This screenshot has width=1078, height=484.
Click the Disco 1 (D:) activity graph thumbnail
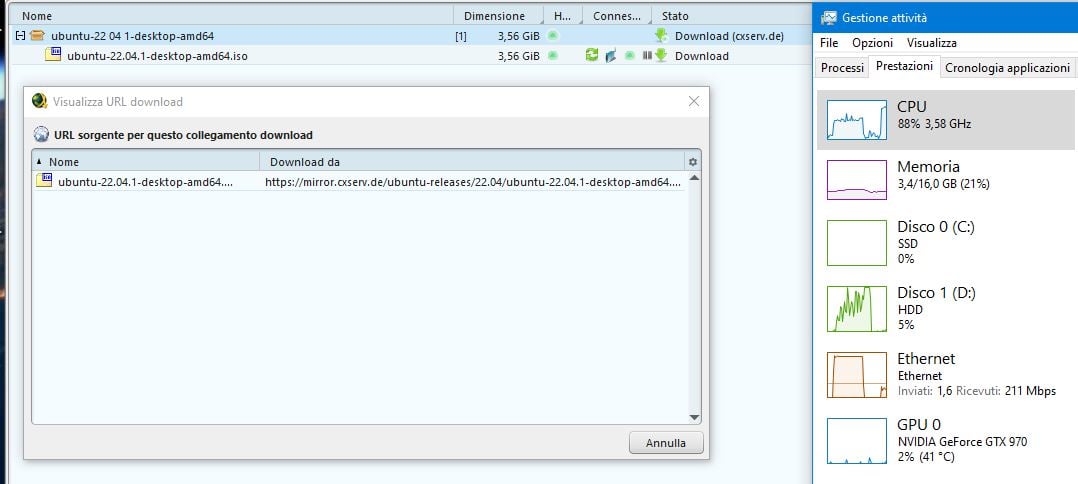(857, 309)
